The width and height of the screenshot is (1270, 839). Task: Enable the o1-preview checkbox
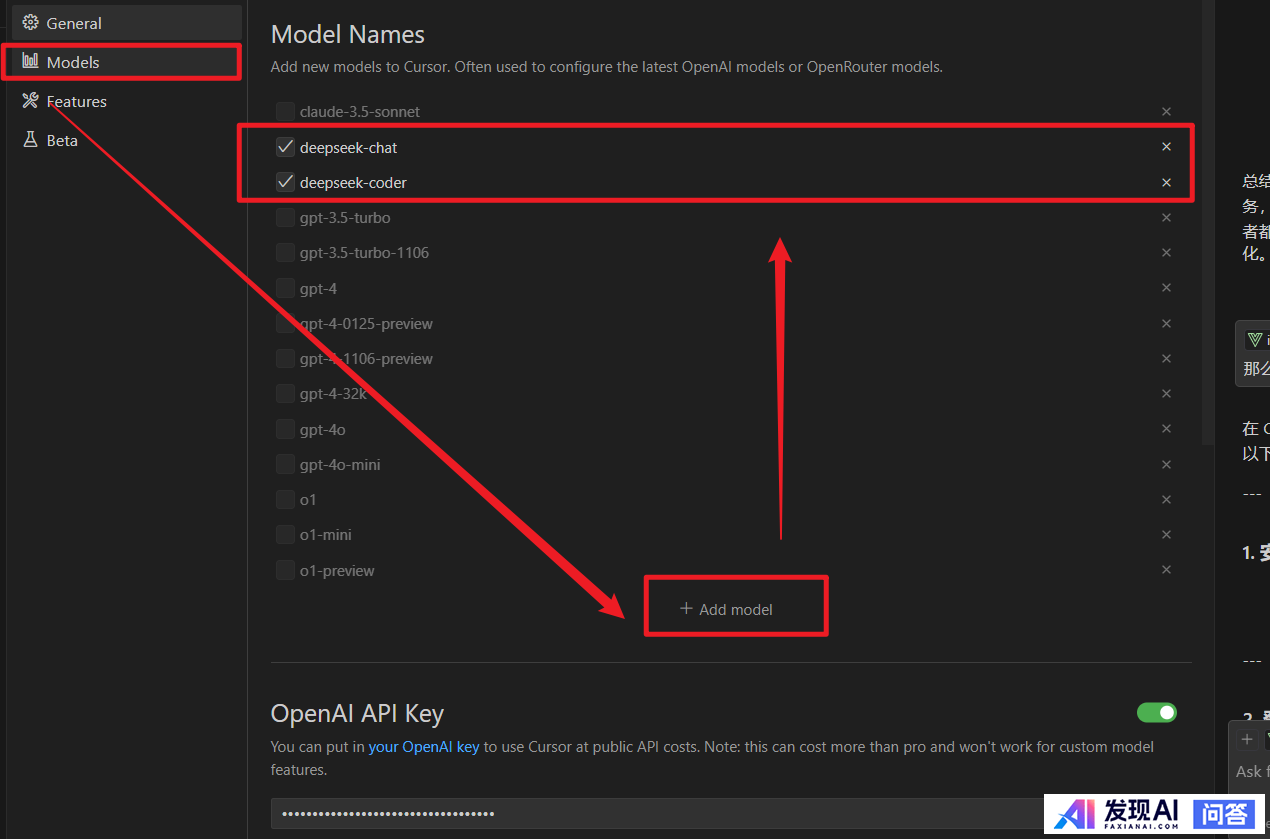285,570
